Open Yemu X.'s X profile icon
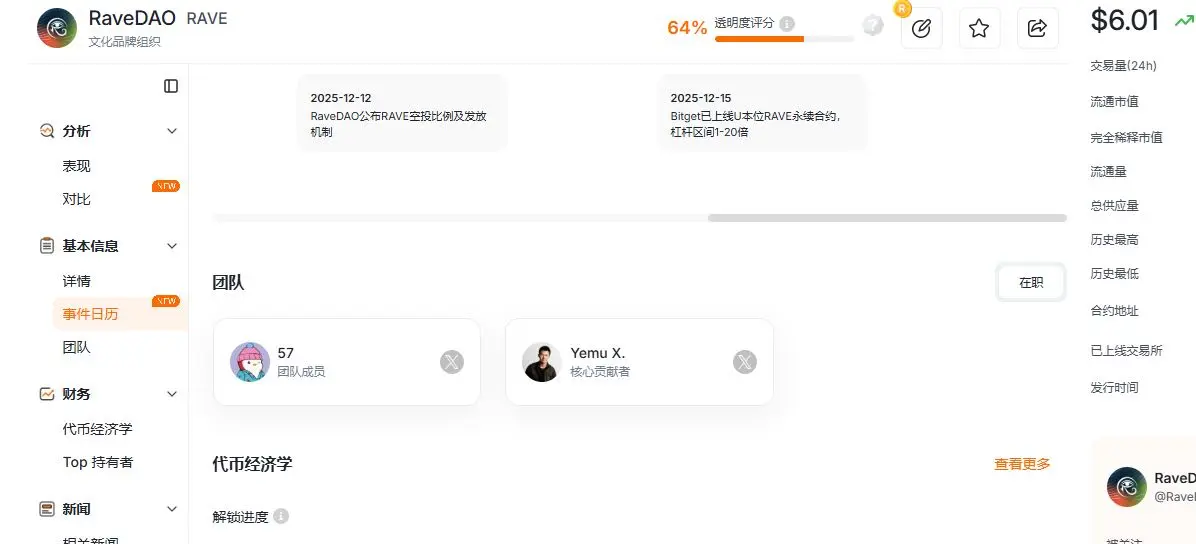 pos(745,362)
